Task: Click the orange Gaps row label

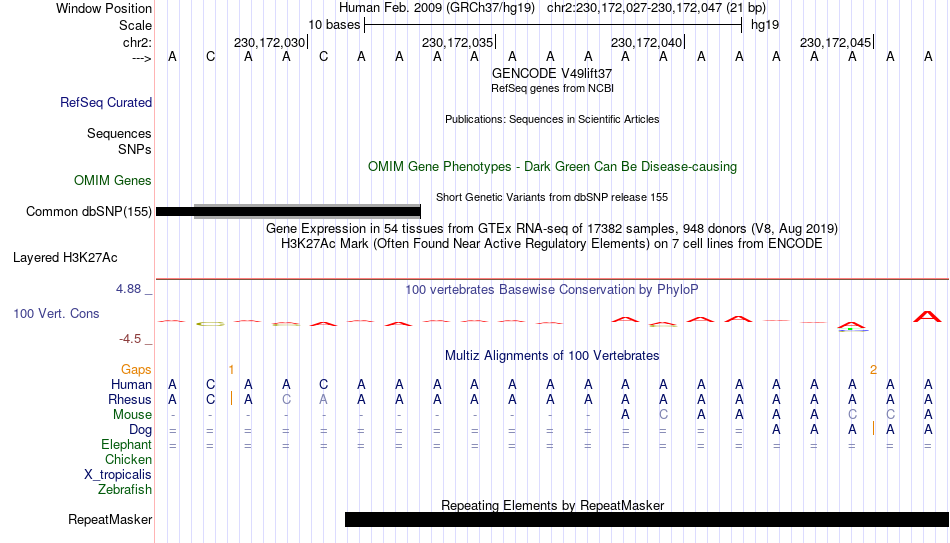Action: coord(136,370)
